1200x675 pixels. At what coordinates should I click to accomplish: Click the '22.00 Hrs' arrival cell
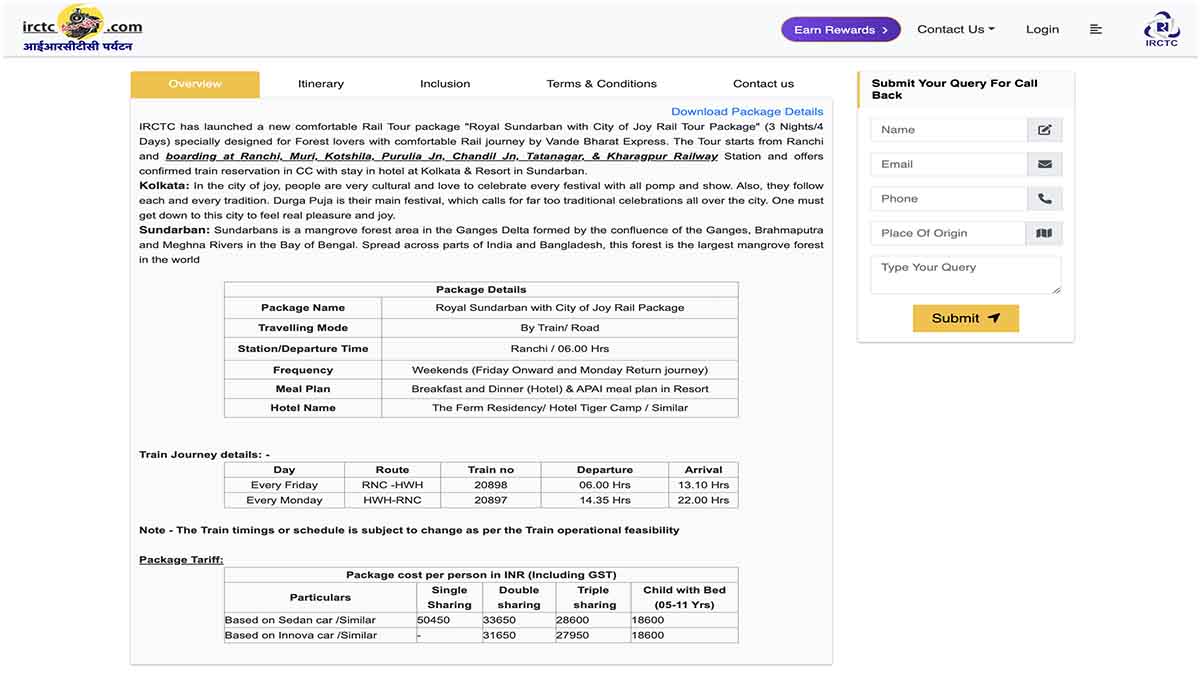tap(704, 500)
